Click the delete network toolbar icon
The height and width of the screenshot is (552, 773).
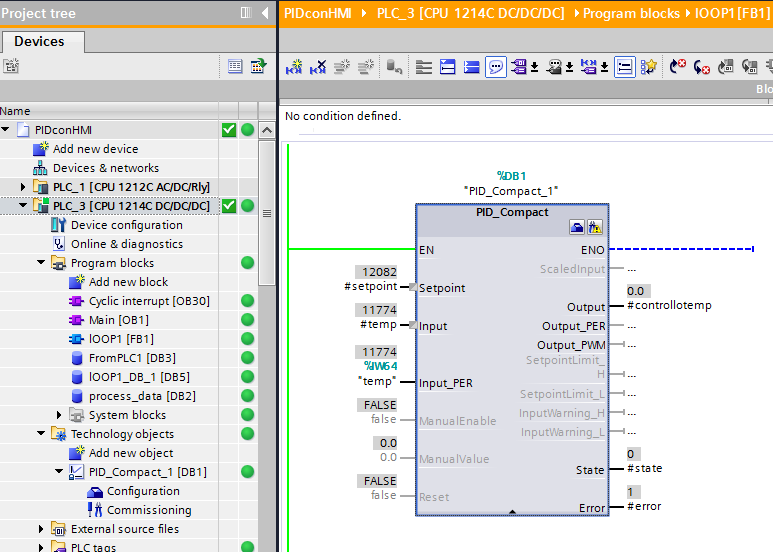point(318,67)
